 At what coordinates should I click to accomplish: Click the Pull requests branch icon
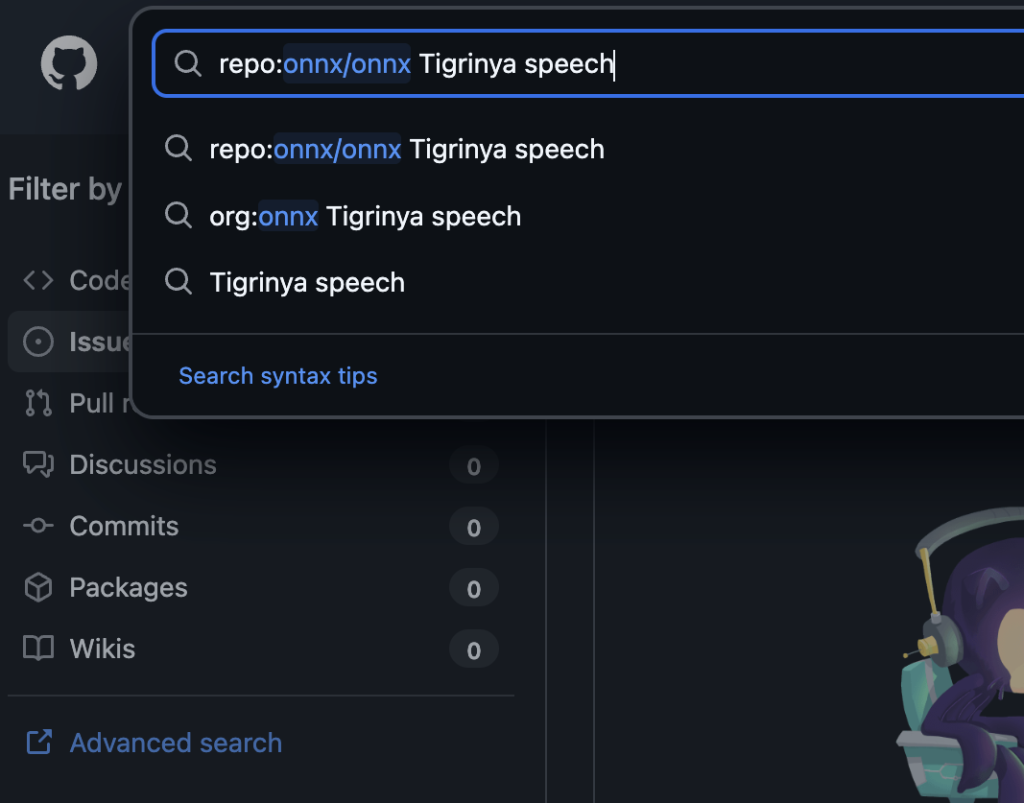(x=38, y=403)
